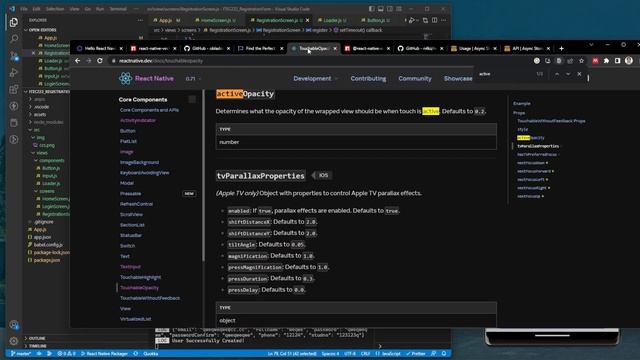The width and height of the screenshot is (640, 360).
Task: Click the React Native logo
Action: click(x=146, y=78)
